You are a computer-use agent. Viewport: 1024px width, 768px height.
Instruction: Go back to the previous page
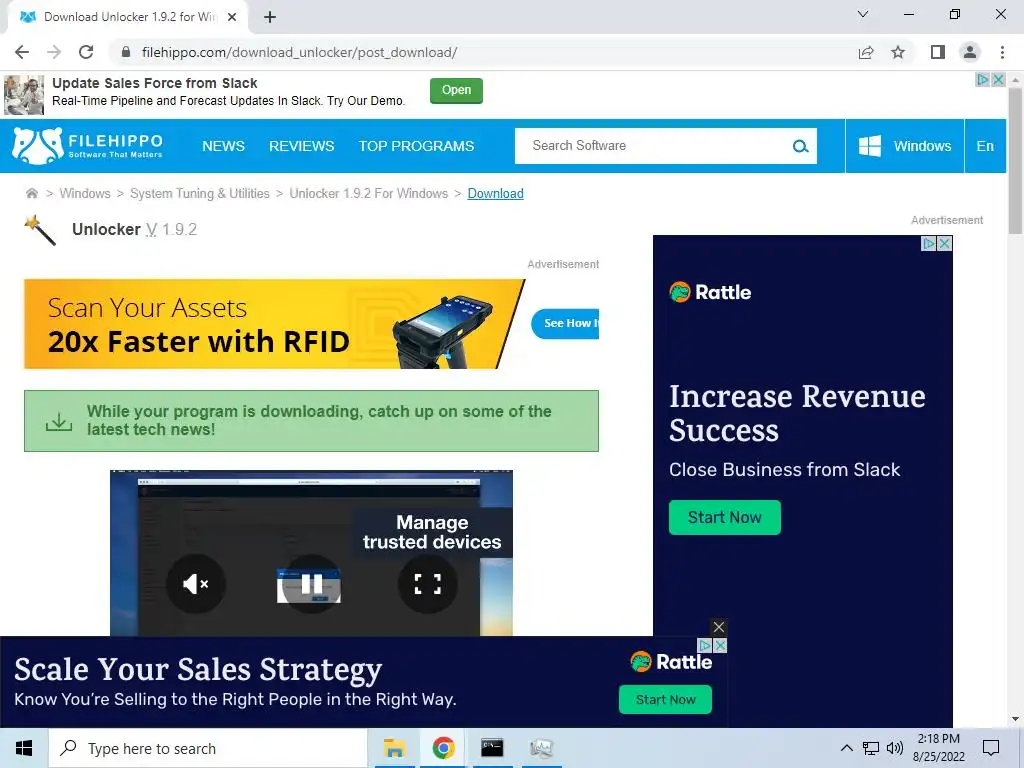tap(22, 52)
